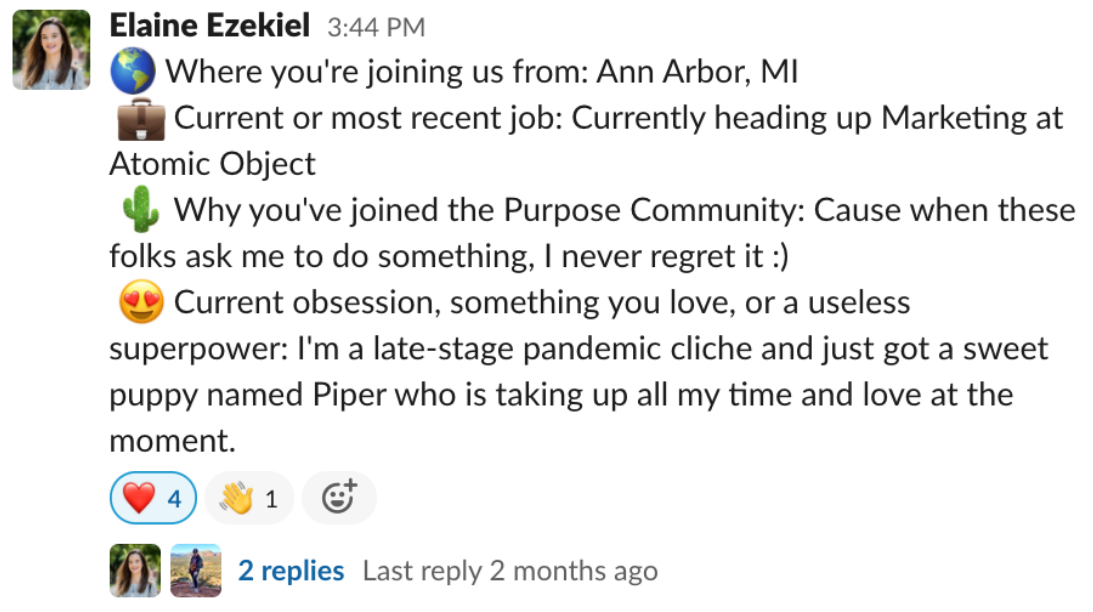Click the second replier's avatar thumbnail
Image resolution: width=1093 pixels, height=612 pixels.
click(x=196, y=571)
